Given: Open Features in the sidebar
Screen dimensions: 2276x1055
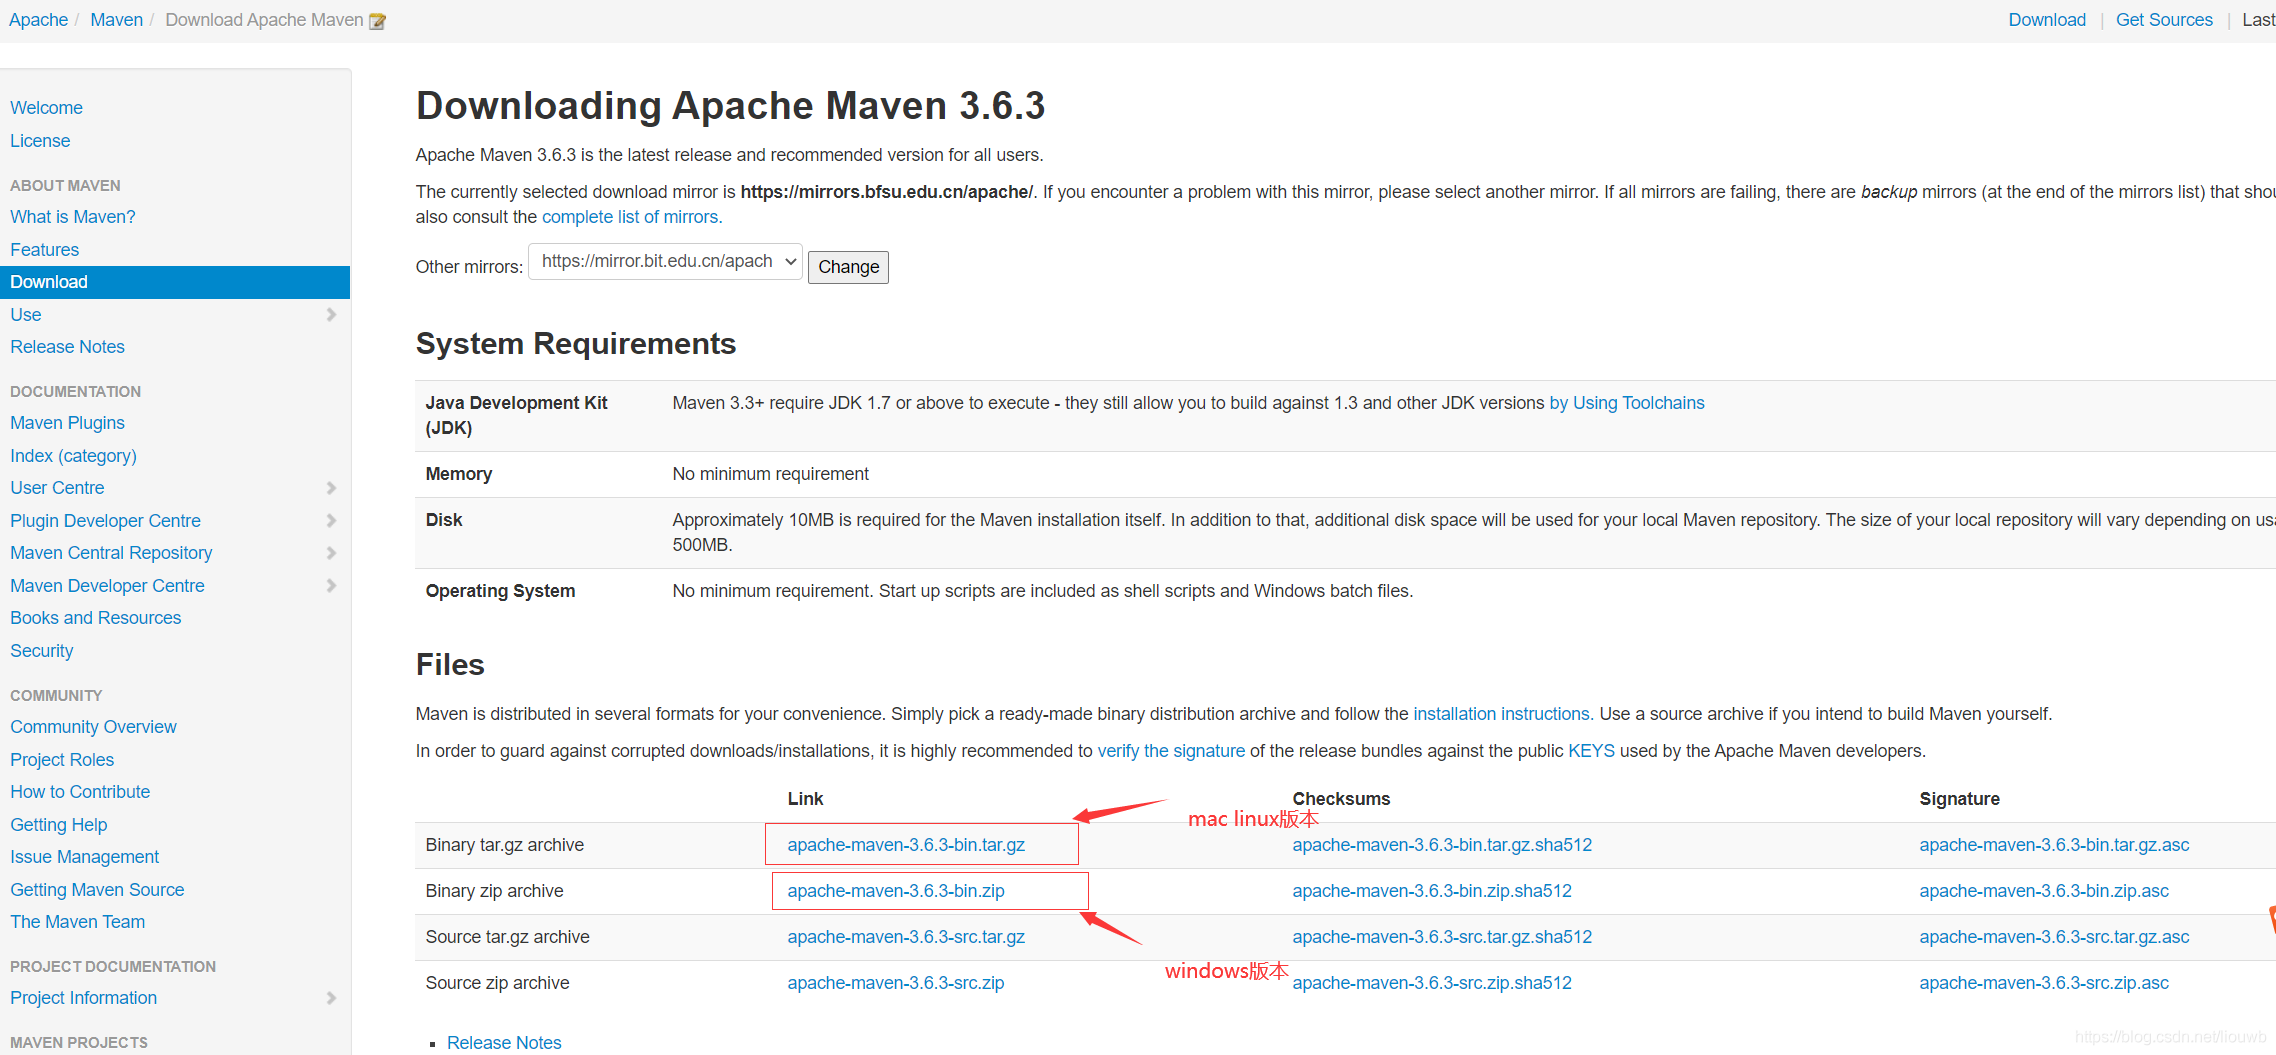Looking at the screenshot, I should pos(45,250).
